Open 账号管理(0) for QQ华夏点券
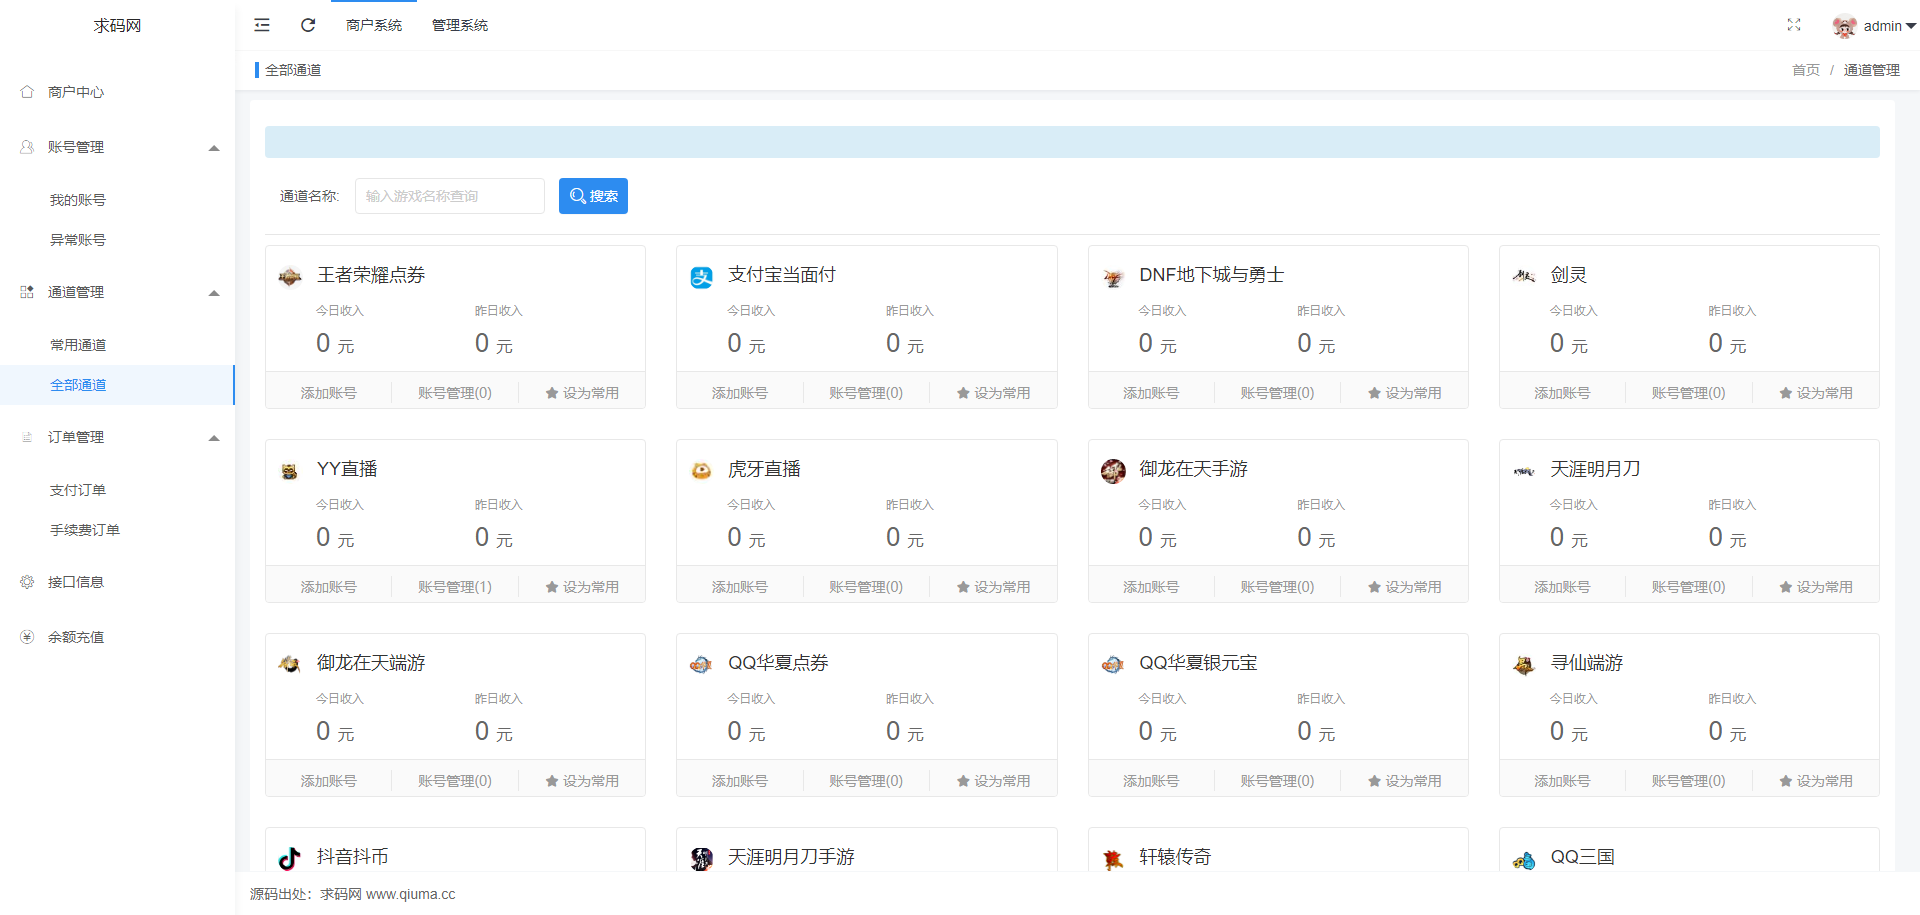This screenshot has height=915, width=1920. click(x=866, y=781)
